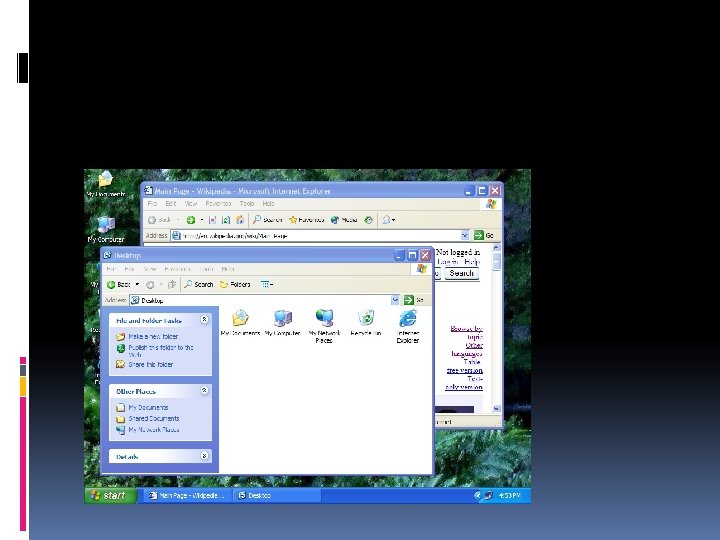Collapse the Other Places panel
720x540 pixels.
point(205,390)
